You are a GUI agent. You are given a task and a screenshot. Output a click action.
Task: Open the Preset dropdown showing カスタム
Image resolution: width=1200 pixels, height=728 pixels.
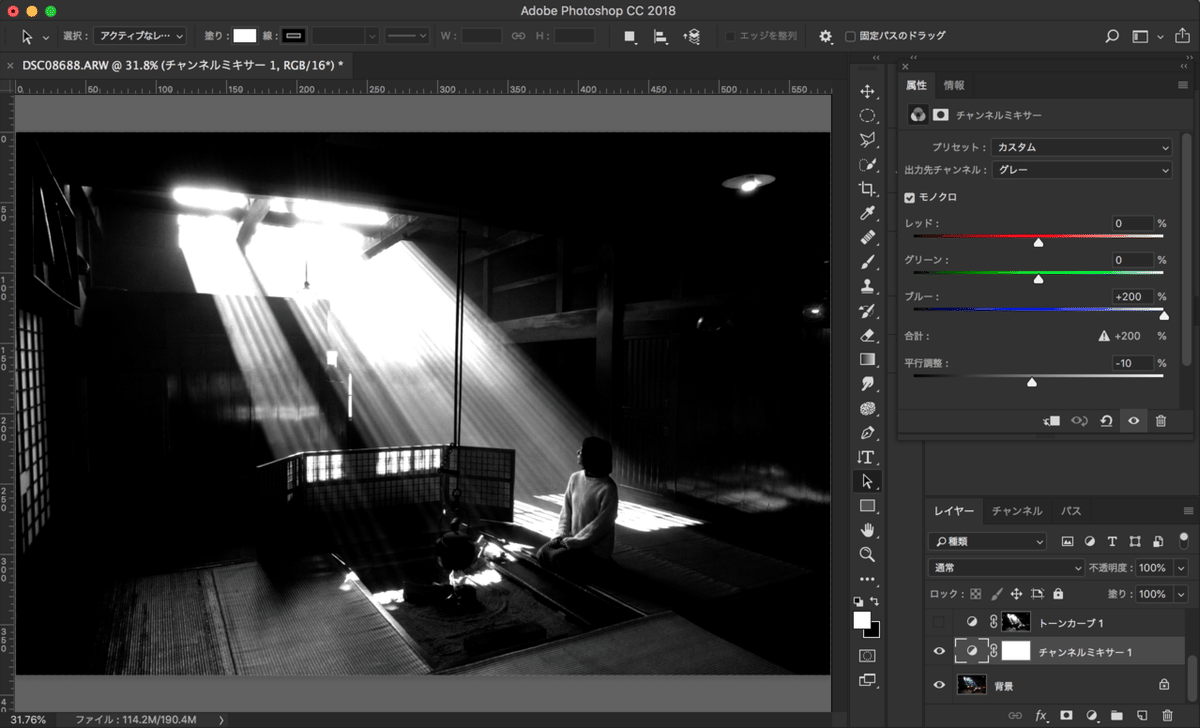pyautogui.click(x=1082, y=147)
